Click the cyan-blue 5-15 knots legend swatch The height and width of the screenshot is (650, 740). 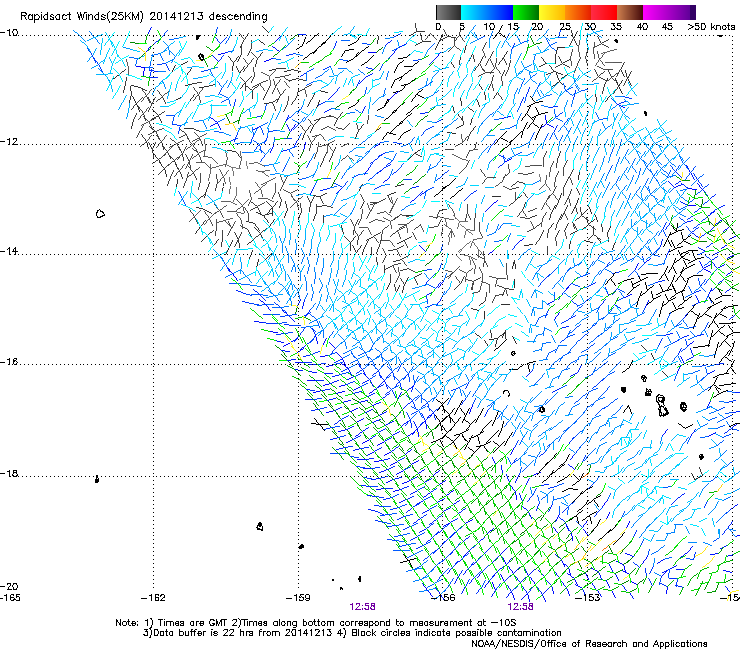pyautogui.click(x=487, y=12)
